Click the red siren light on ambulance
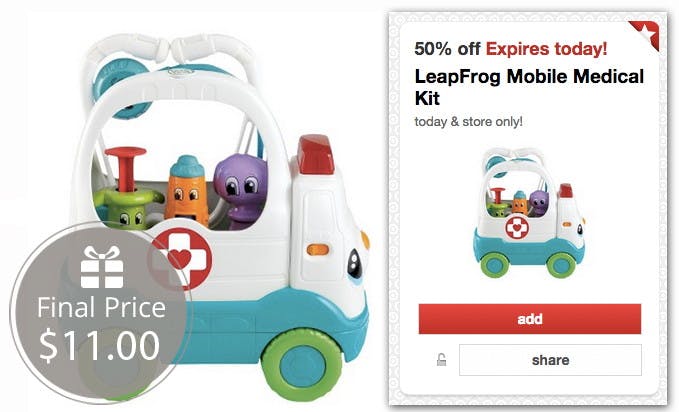 pos(316,155)
